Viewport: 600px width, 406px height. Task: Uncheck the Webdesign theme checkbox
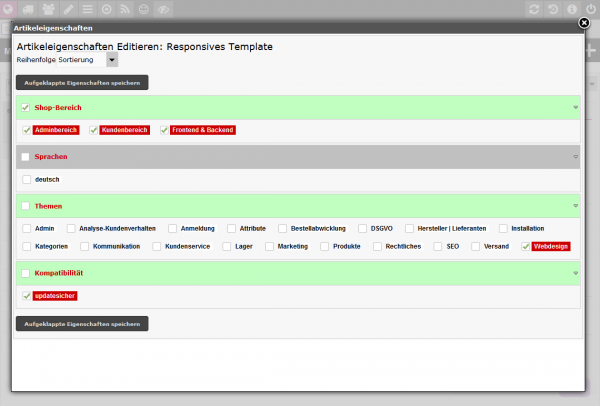click(x=526, y=246)
